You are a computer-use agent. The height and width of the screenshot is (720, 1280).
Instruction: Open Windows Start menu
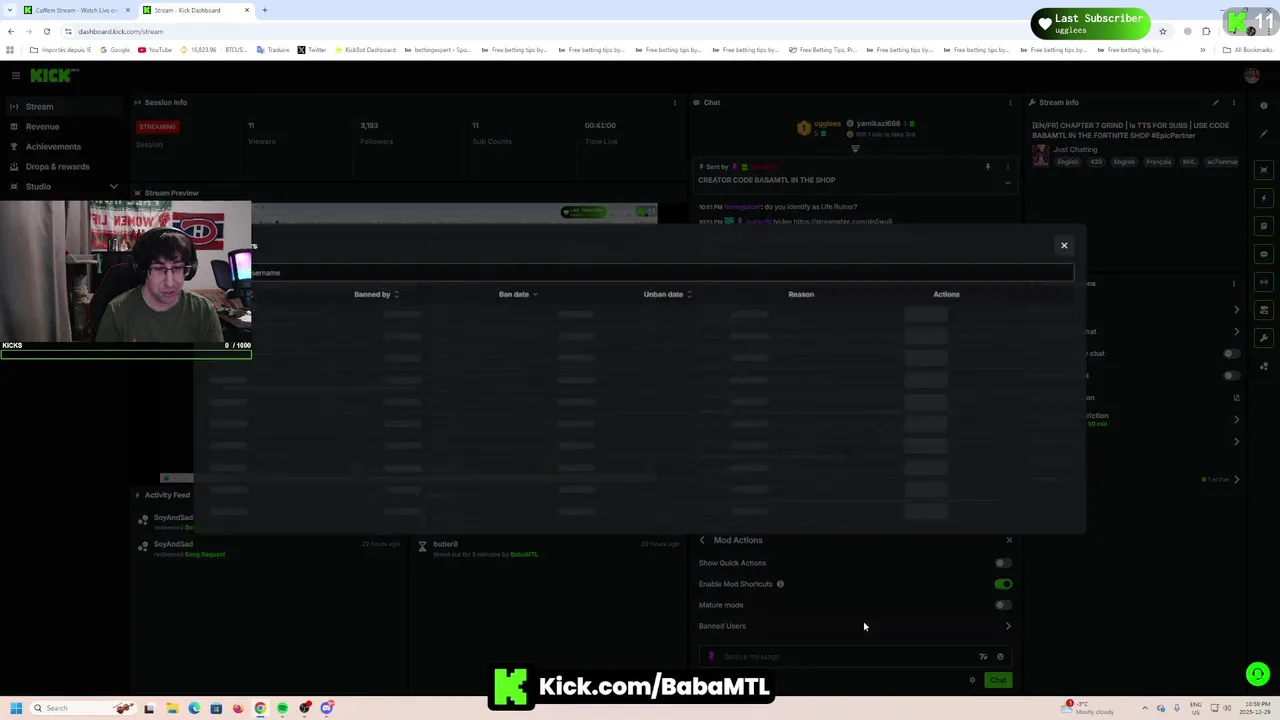pos(16,708)
